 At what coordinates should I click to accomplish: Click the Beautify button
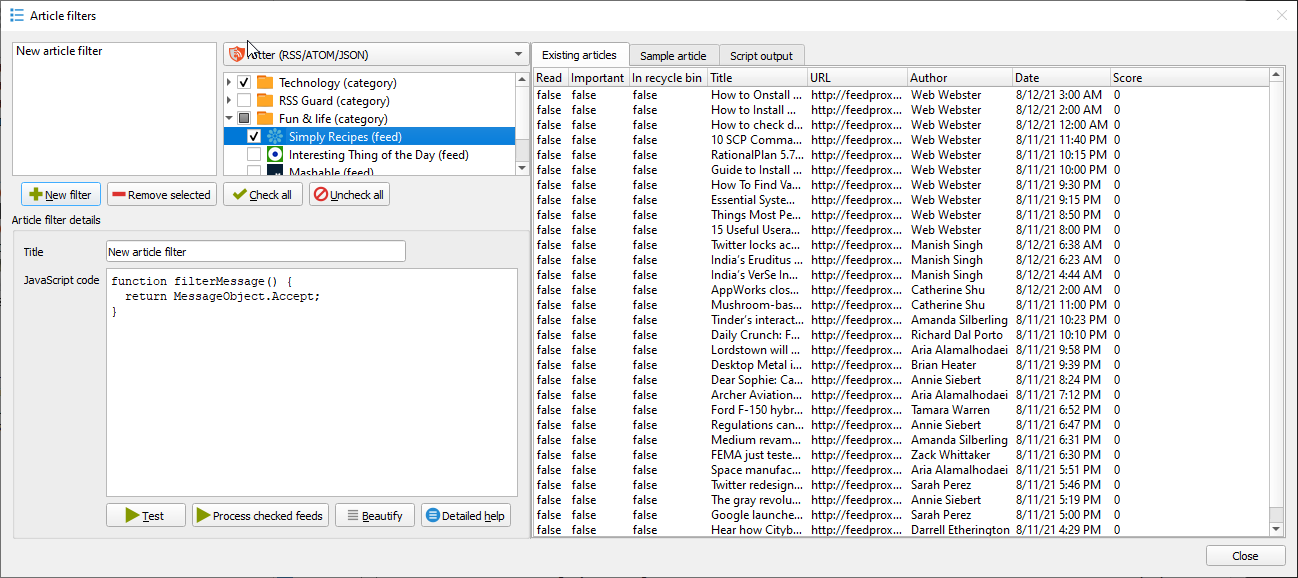pos(374,516)
